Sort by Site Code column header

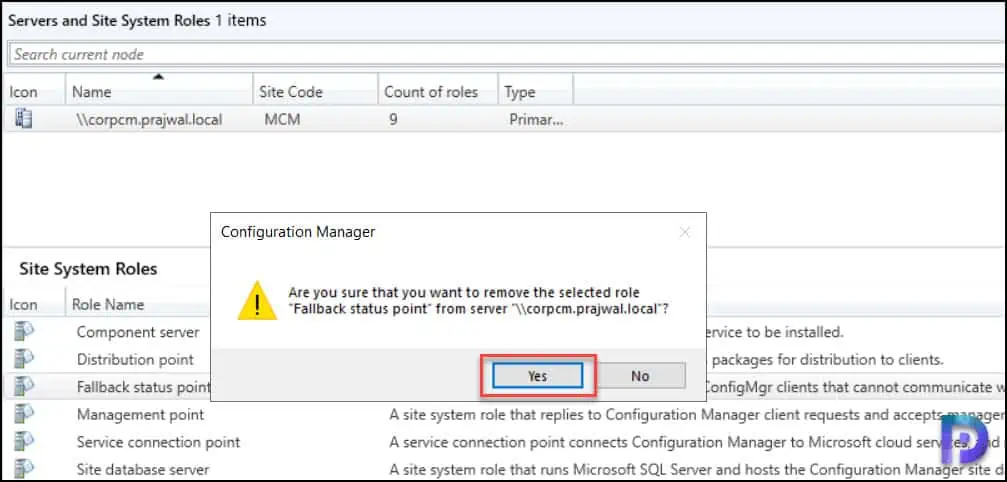(315, 92)
